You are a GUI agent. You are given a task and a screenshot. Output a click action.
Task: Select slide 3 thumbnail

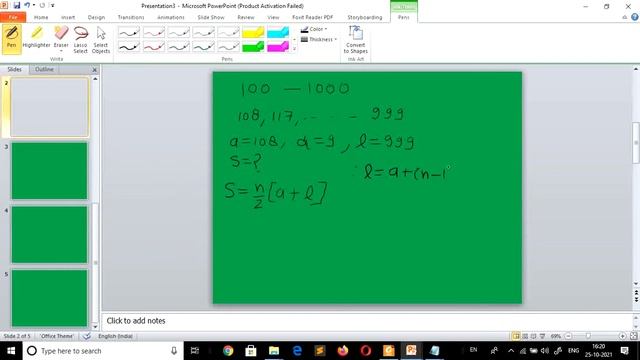(49, 171)
